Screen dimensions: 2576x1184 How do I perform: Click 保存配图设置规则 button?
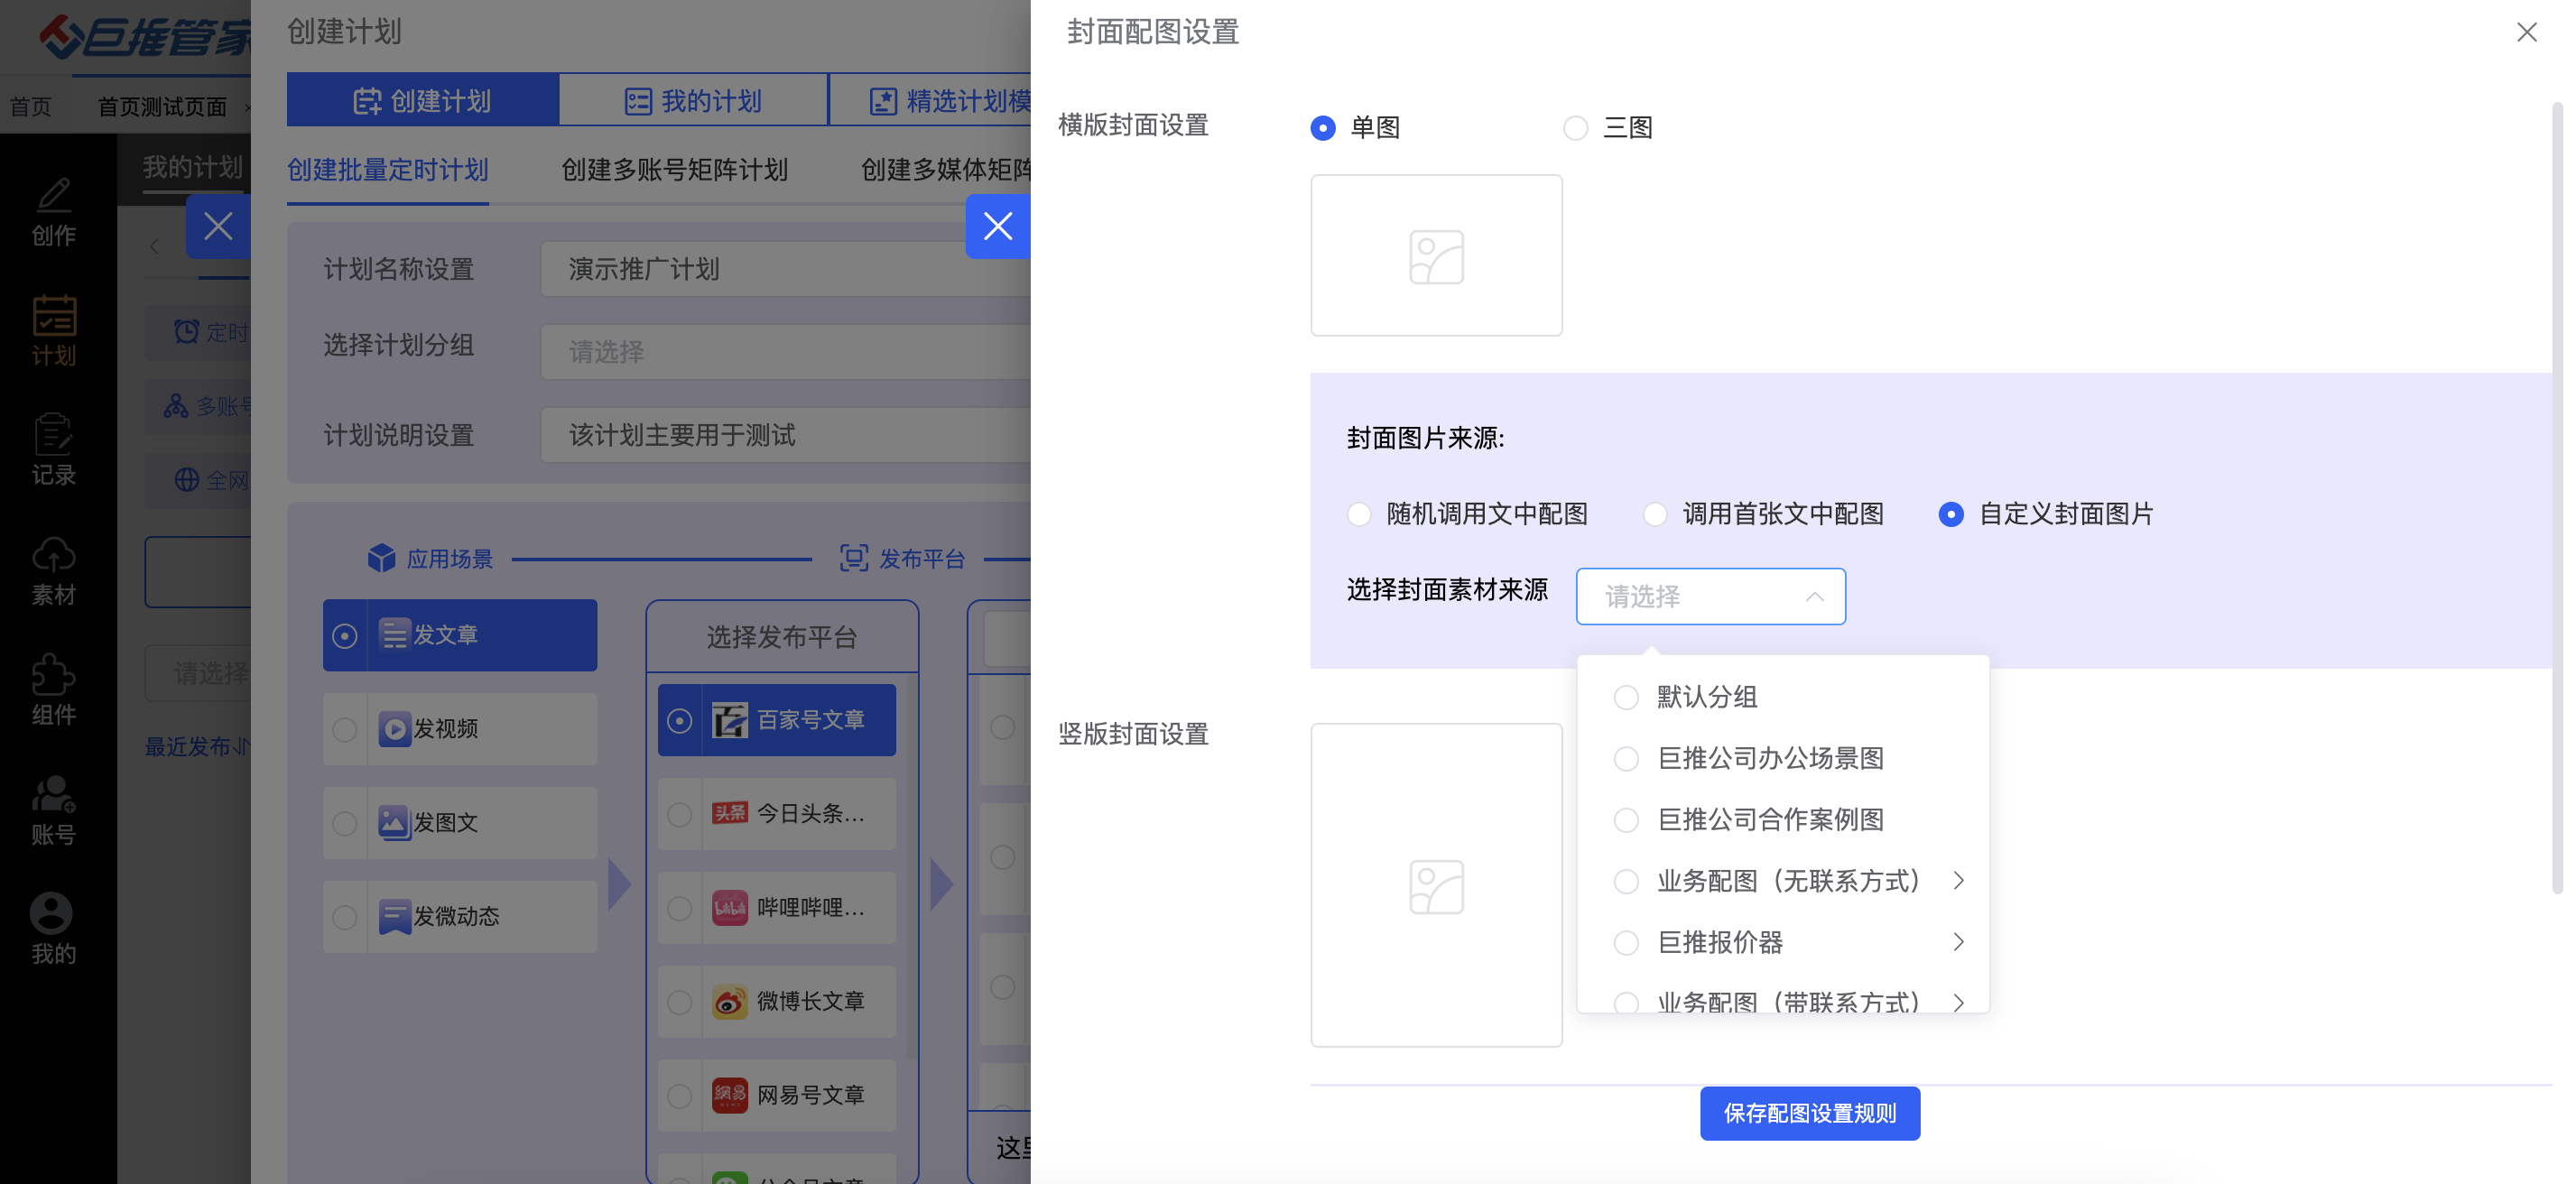point(1809,1113)
